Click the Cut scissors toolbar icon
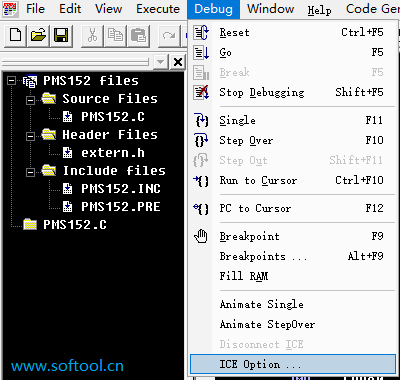This screenshot has width=400, height=380. (x=92, y=35)
